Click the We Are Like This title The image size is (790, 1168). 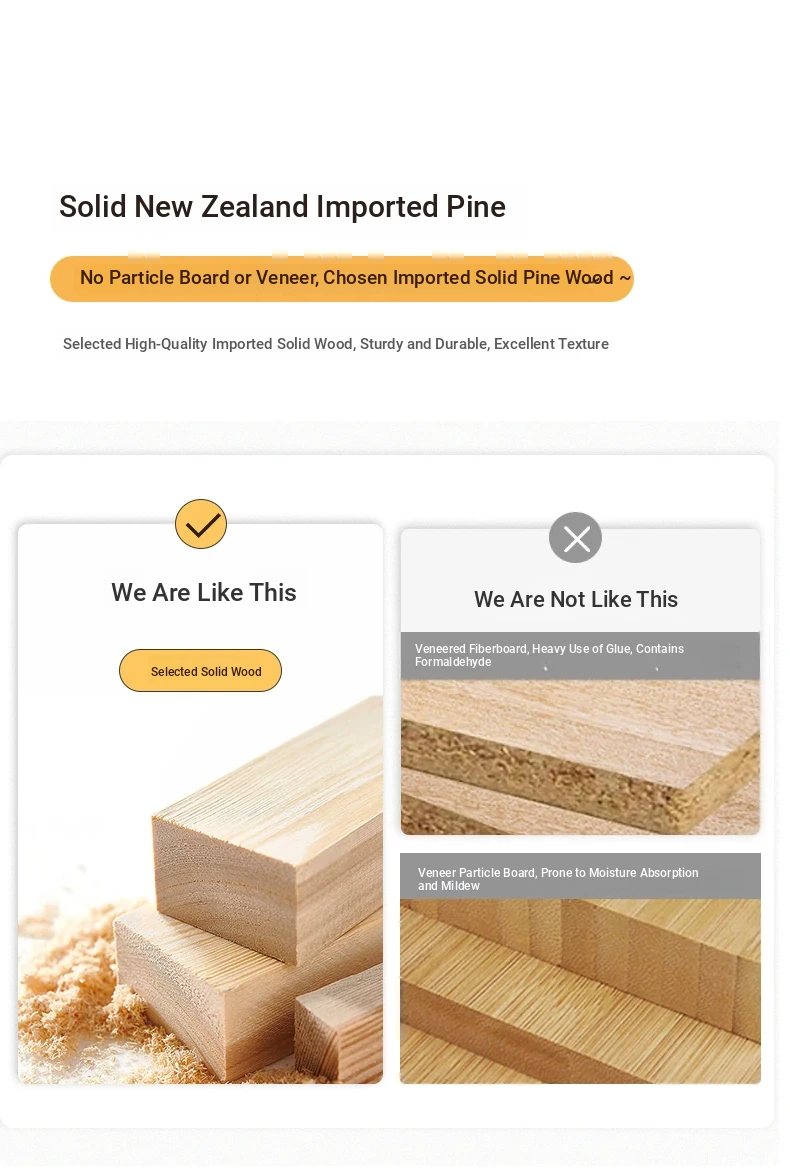(204, 592)
